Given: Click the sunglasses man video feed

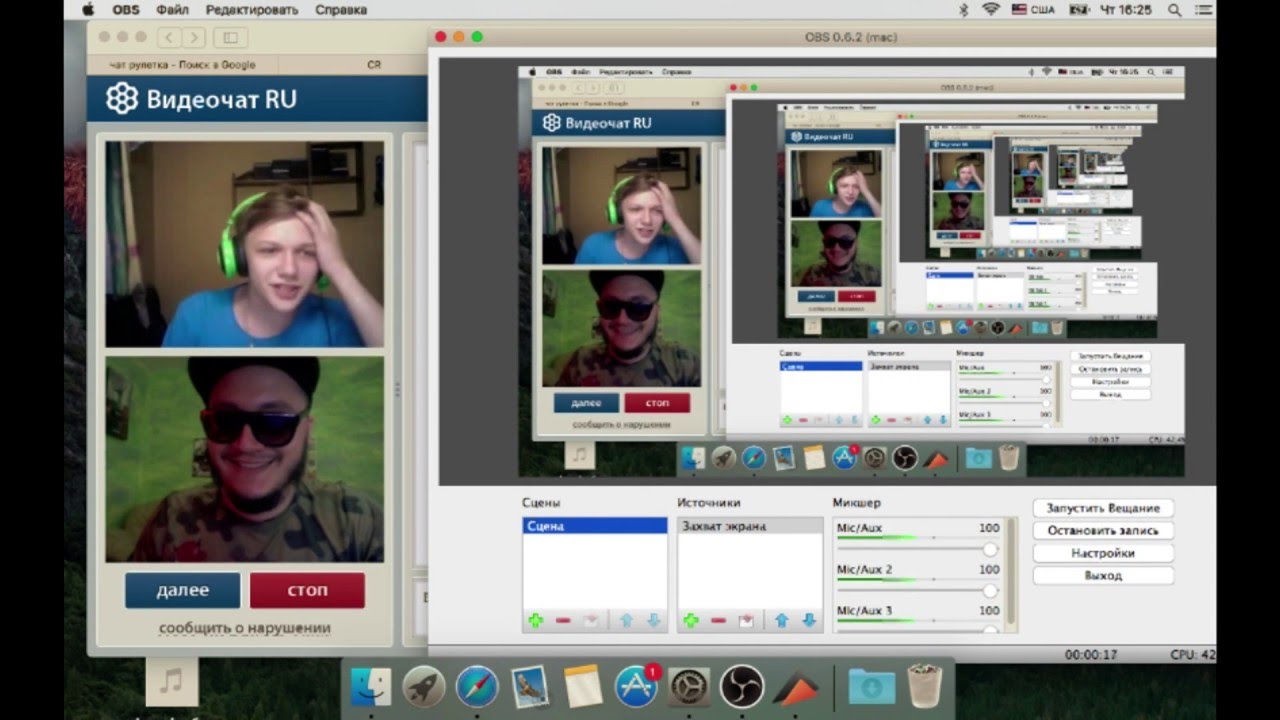Looking at the screenshot, I should pyautogui.click(x=244, y=460).
